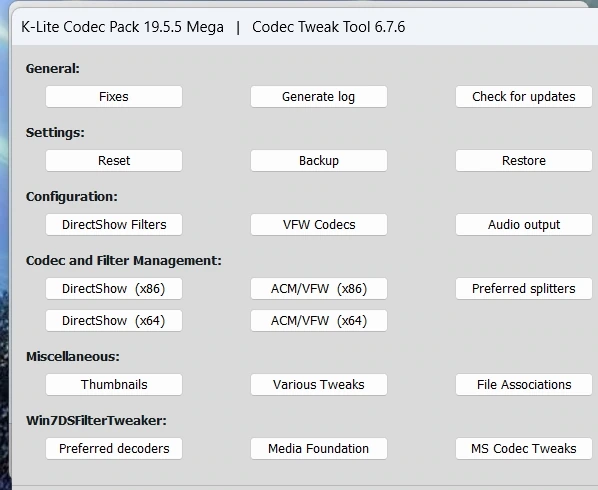Open Media Foundation settings
598x490 pixels.
point(318,448)
